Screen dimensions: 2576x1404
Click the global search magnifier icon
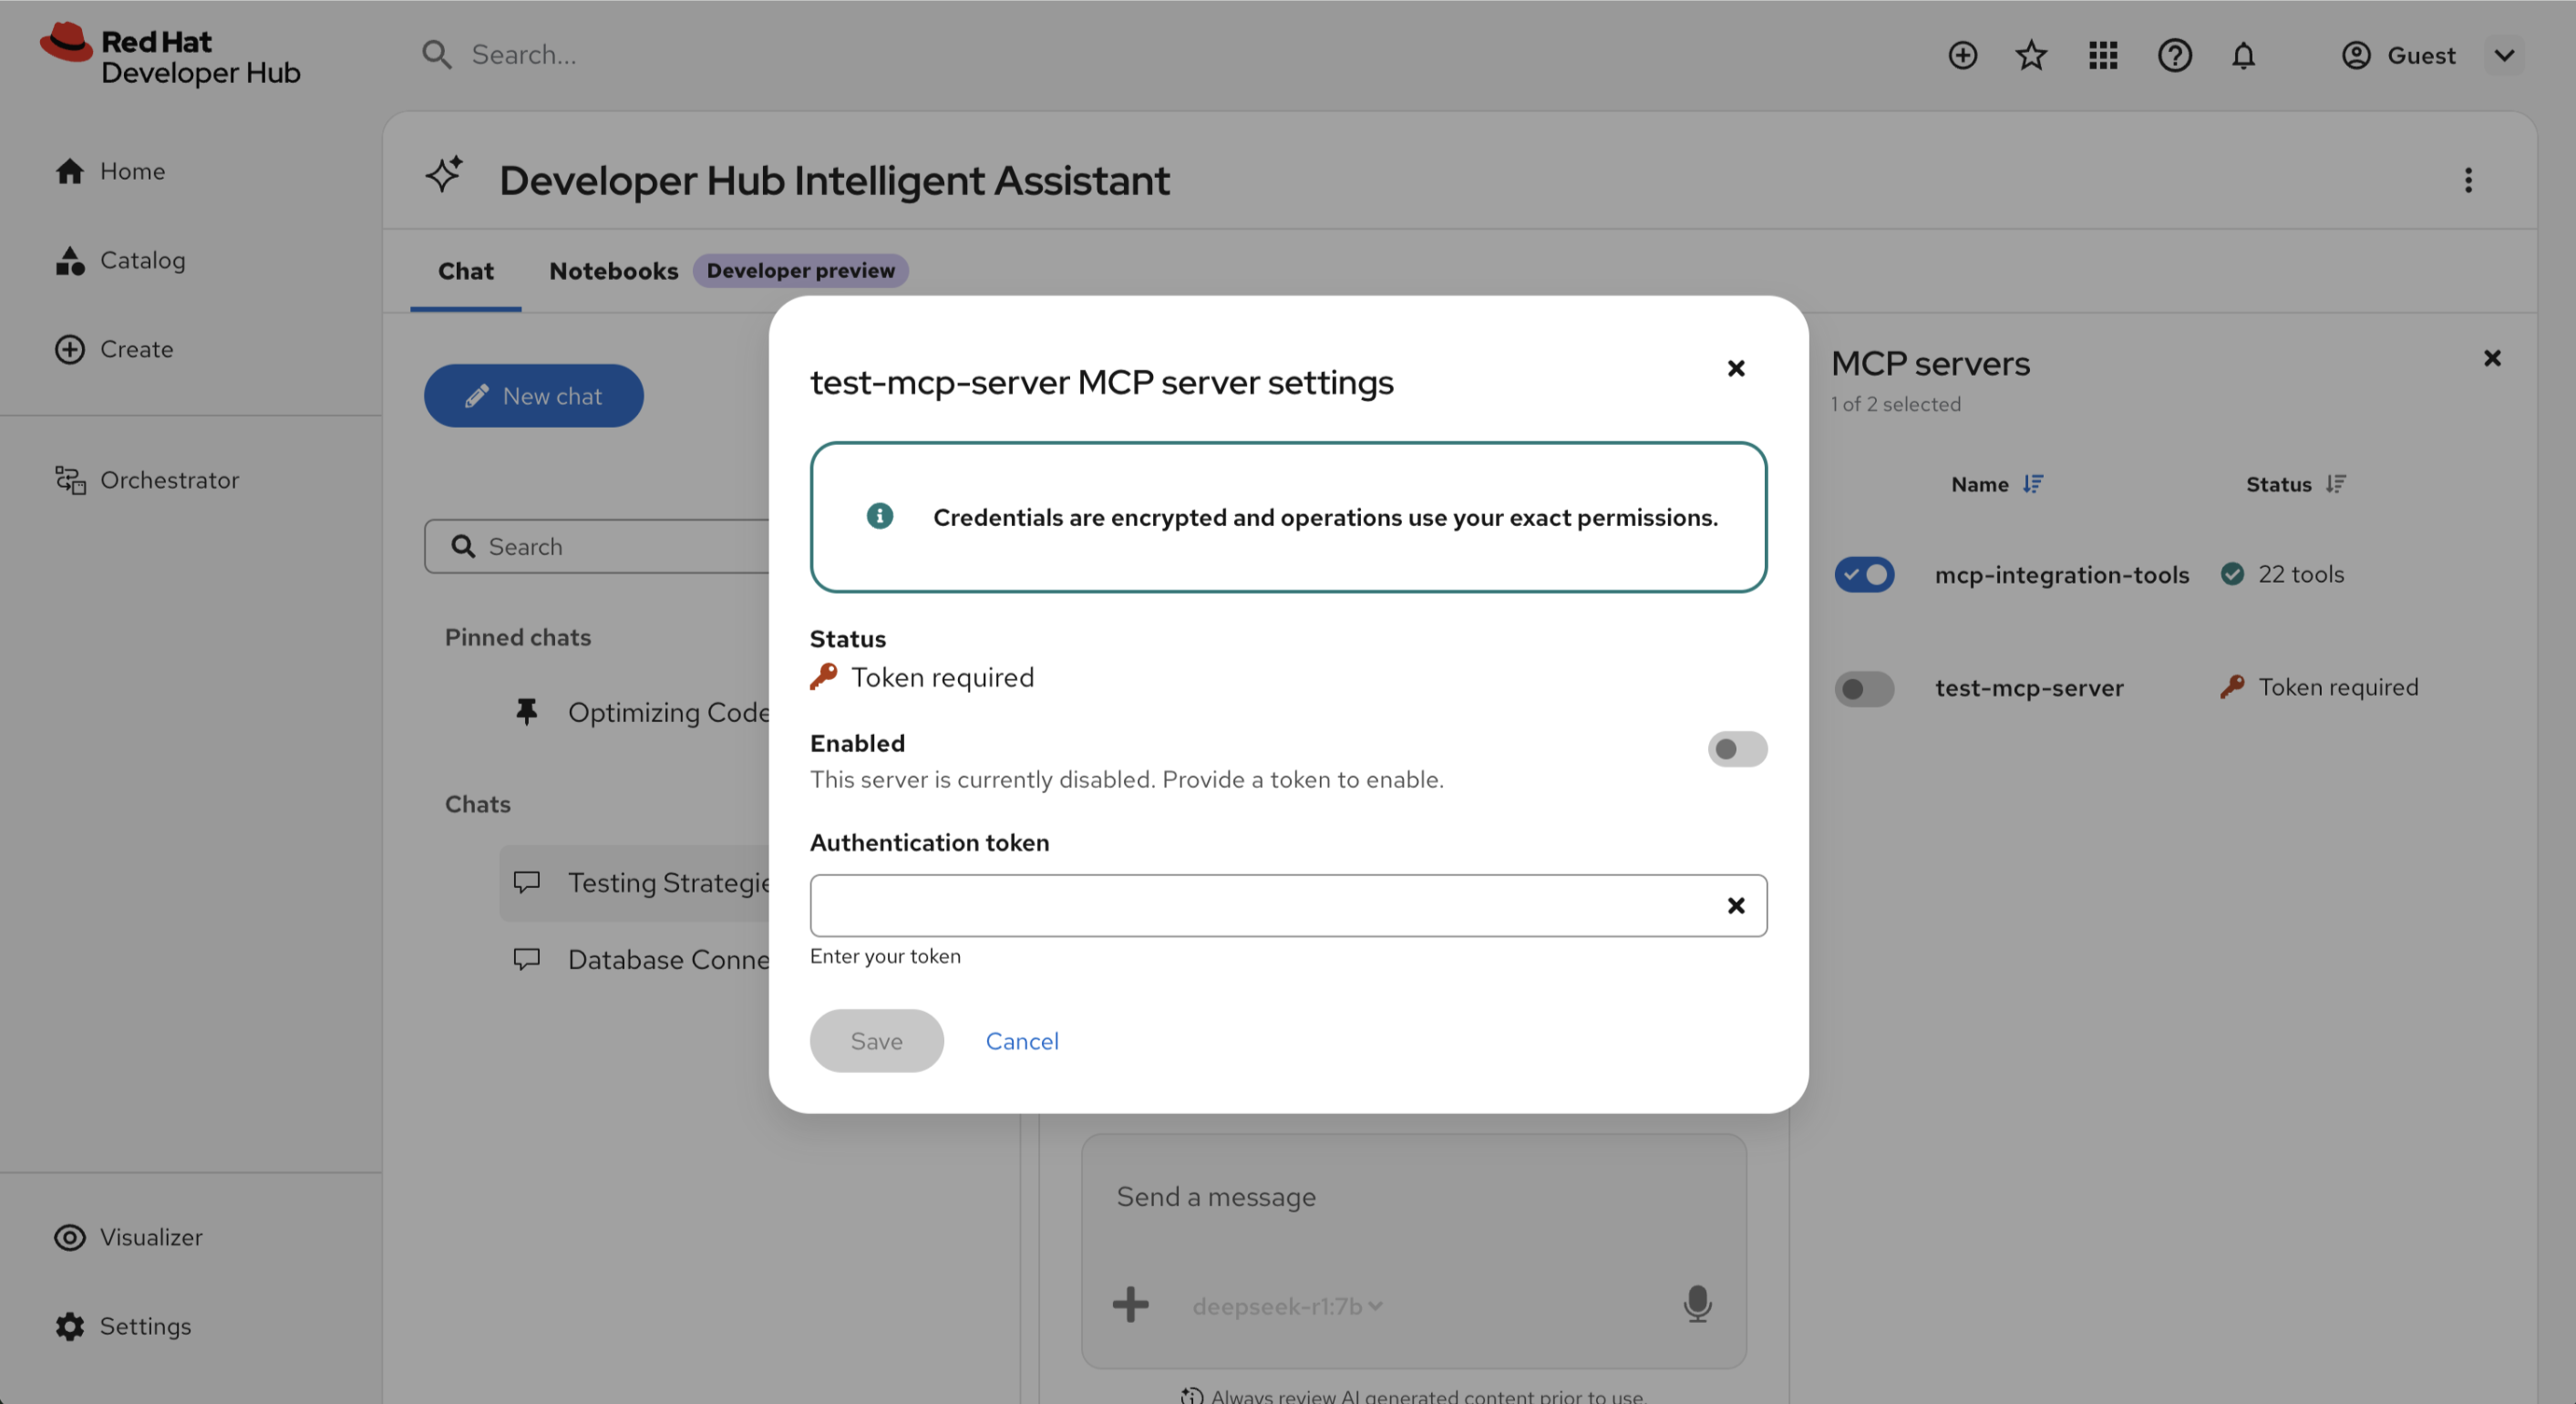point(436,54)
